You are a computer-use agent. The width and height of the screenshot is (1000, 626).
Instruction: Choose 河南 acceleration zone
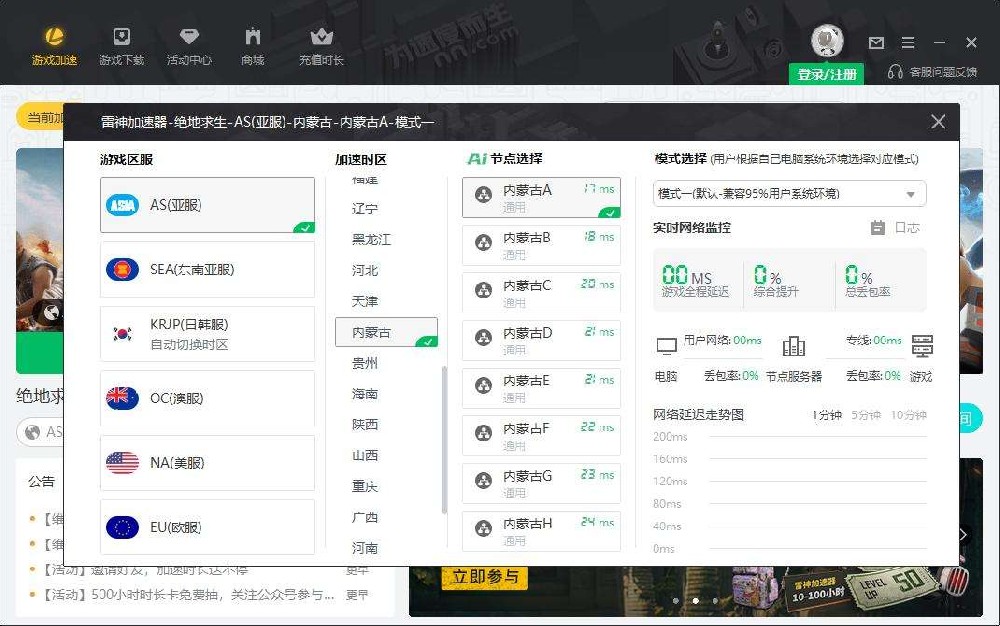pyautogui.click(x=365, y=548)
